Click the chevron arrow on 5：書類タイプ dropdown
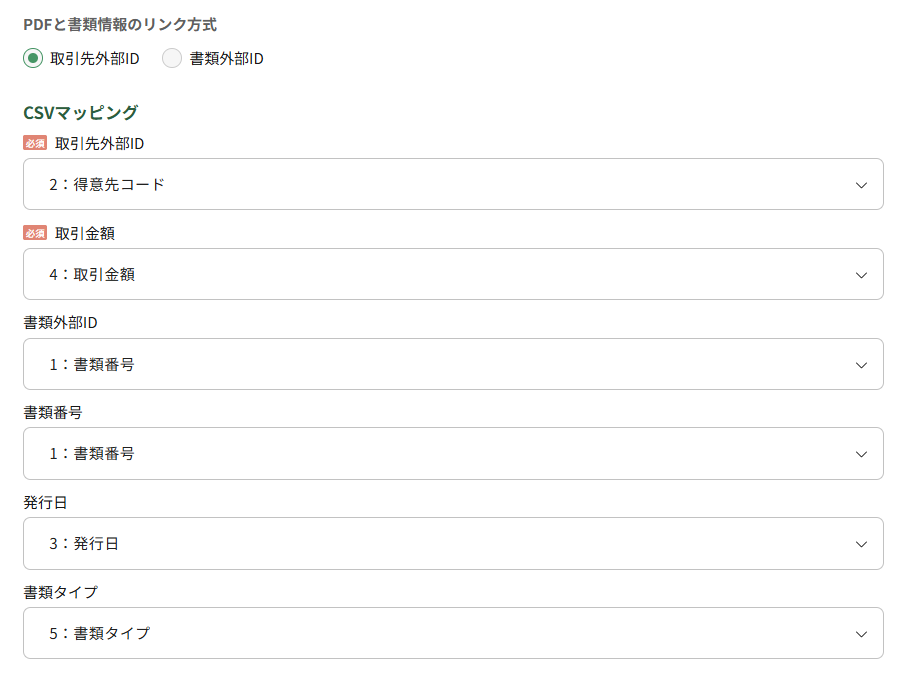The width and height of the screenshot is (906, 684). [861, 633]
